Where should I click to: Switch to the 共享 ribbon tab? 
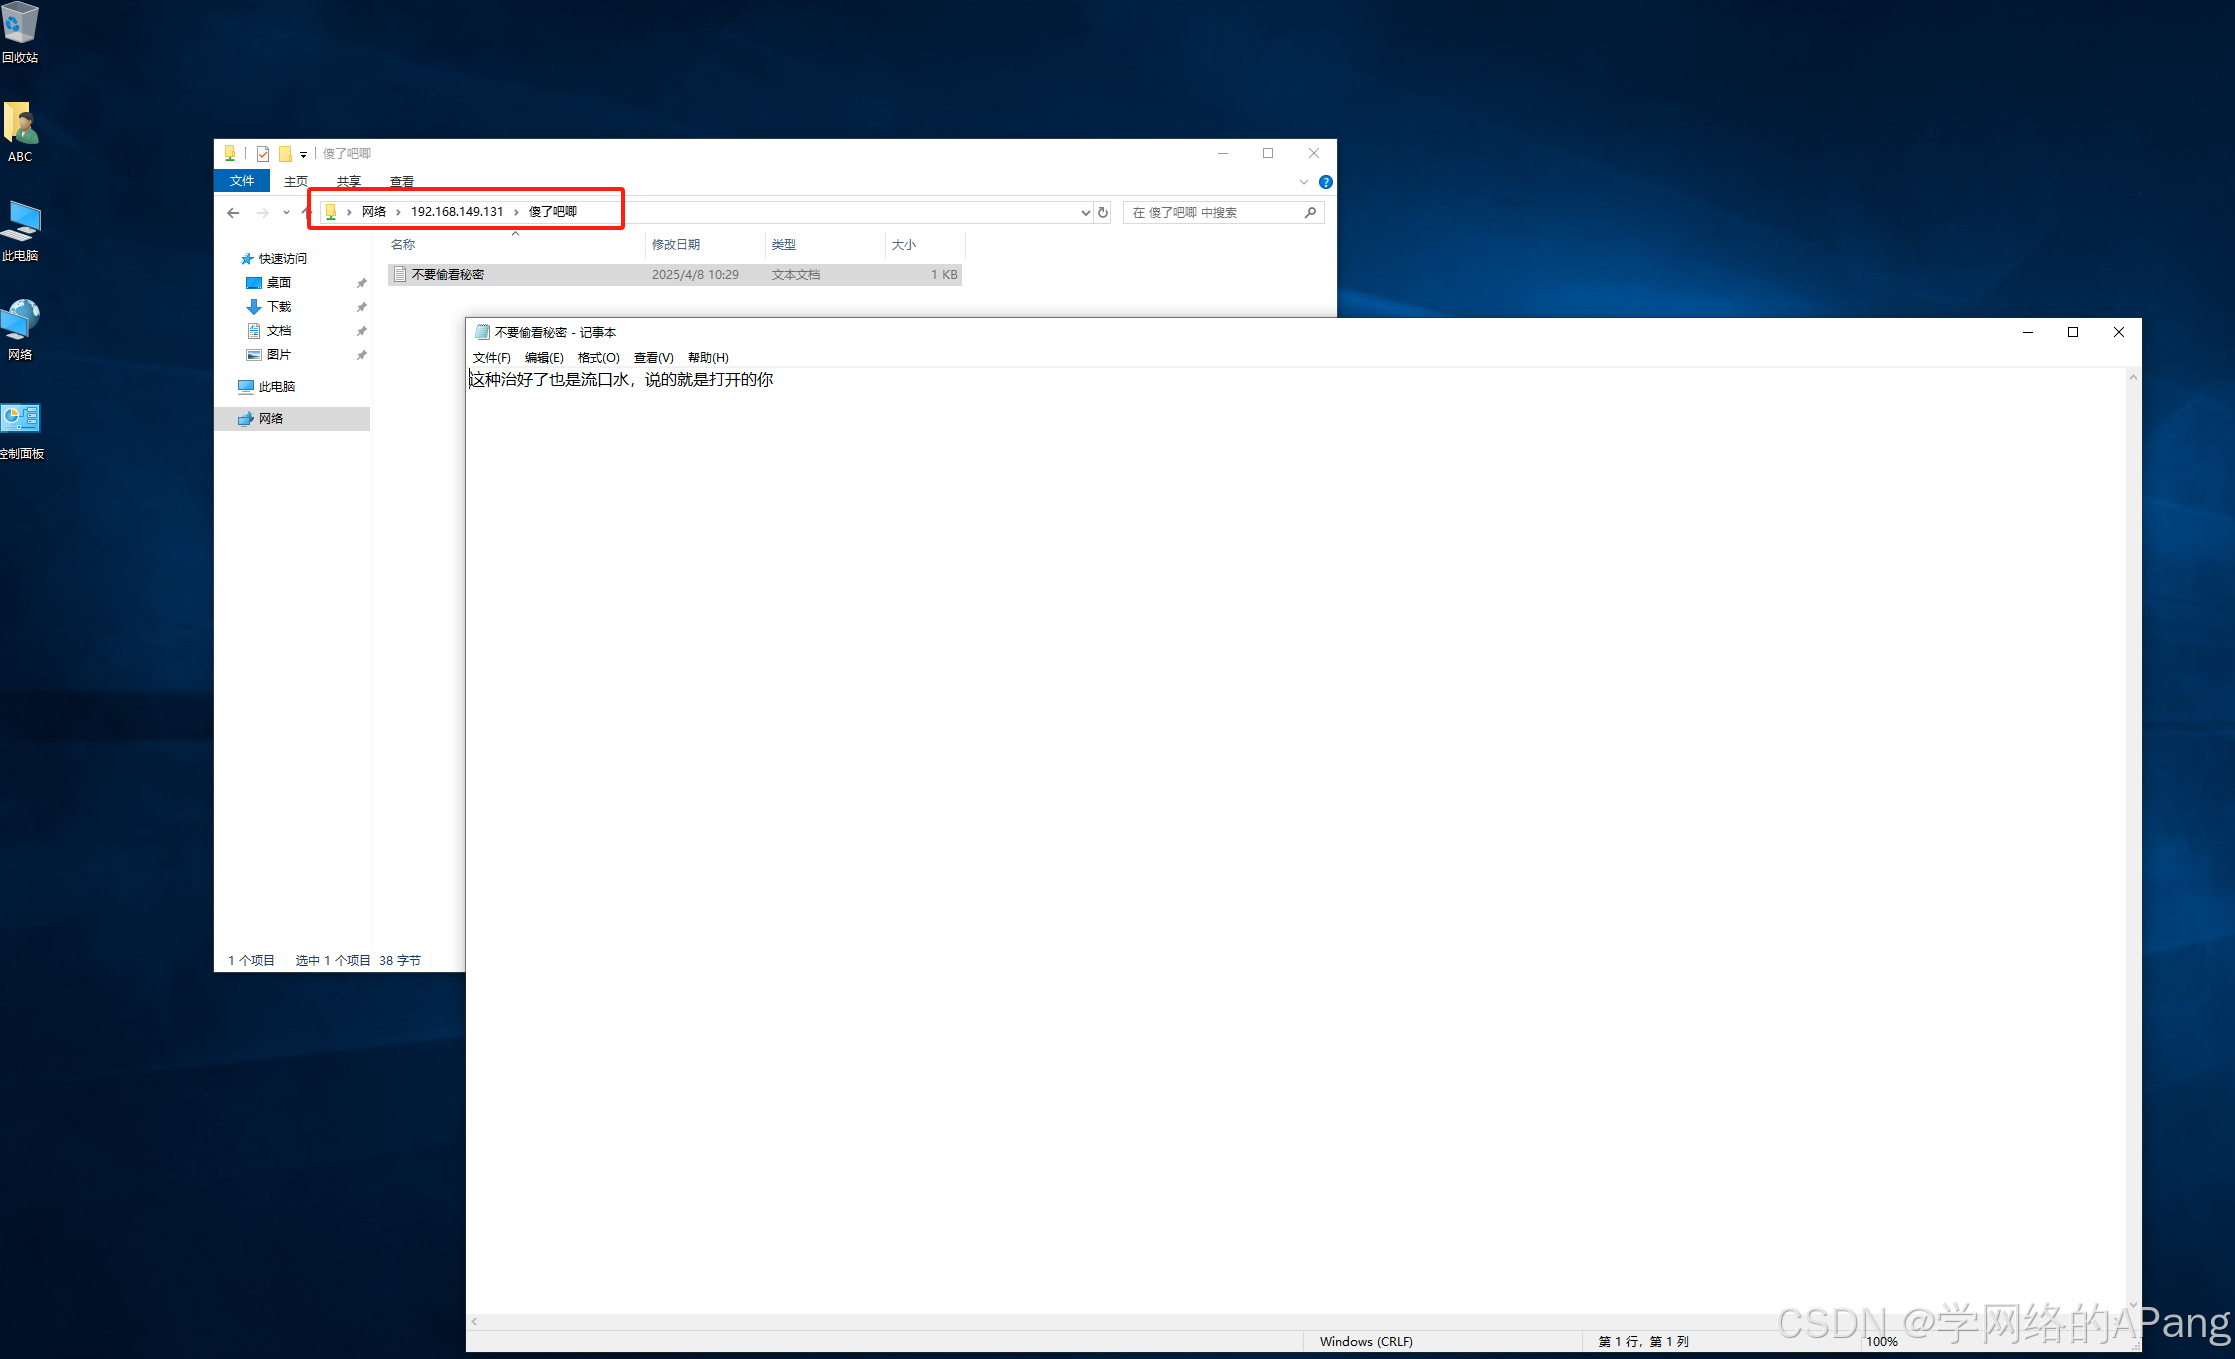pyautogui.click(x=348, y=182)
